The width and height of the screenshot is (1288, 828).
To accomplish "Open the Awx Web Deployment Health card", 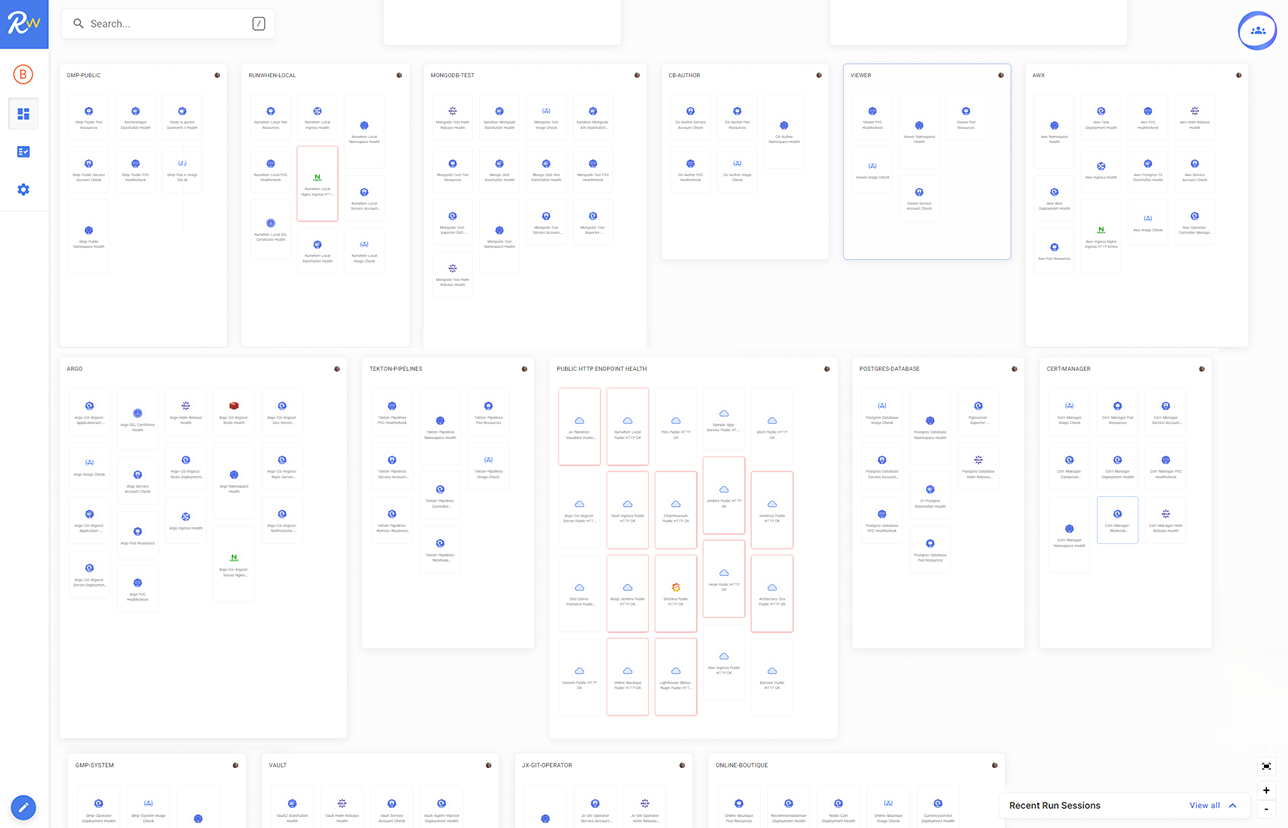I will pos(1054,198).
